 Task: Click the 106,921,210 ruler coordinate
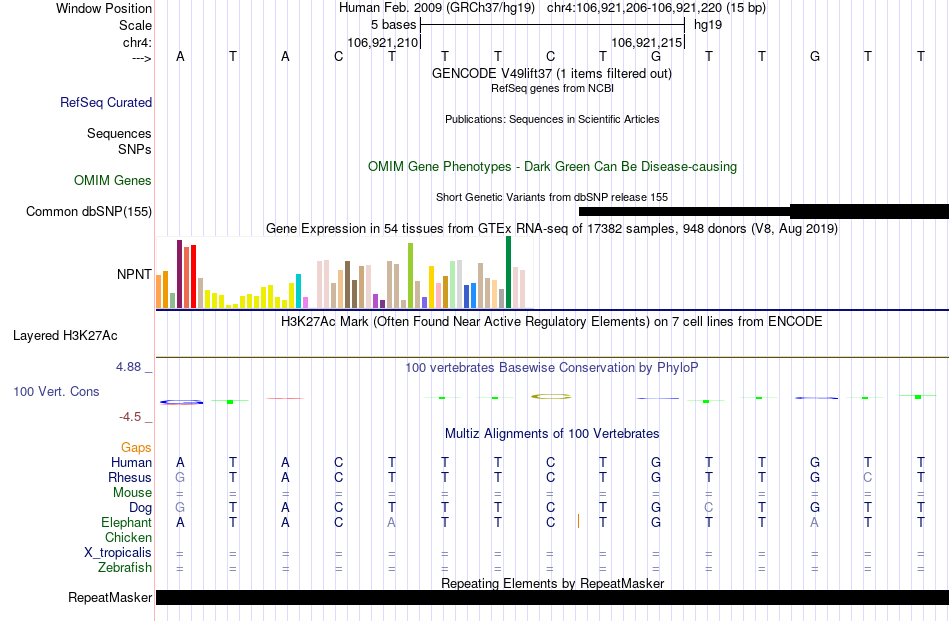(383, 42)
